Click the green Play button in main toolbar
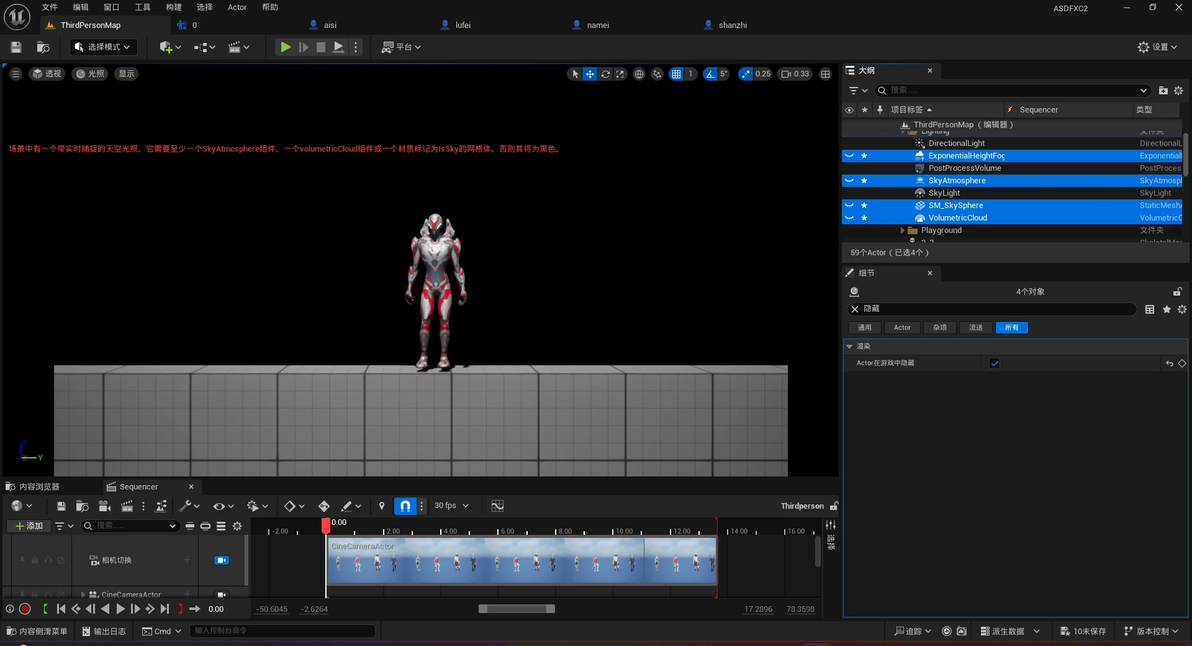 (x=285, y=47)
